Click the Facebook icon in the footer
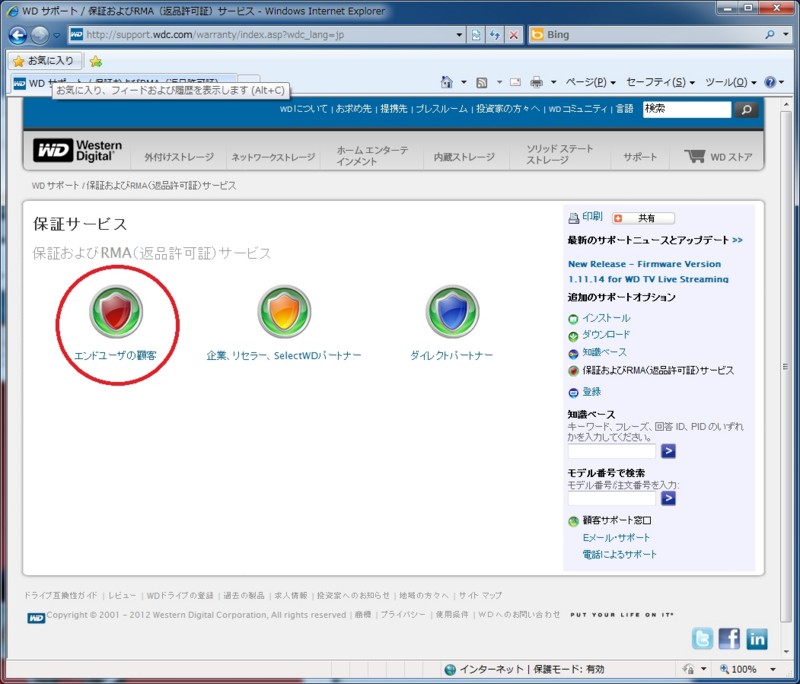This screenshot has height=684, width=800. [x=729, y=638]
